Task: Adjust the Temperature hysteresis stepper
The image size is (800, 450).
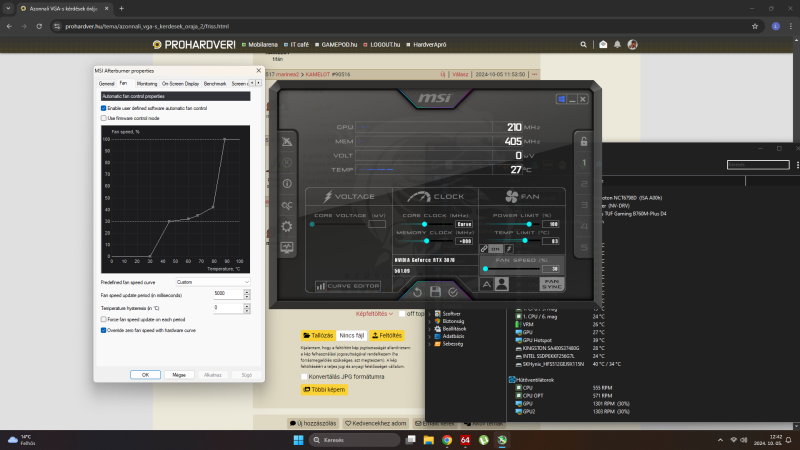Action: click(x=247, y=308)
